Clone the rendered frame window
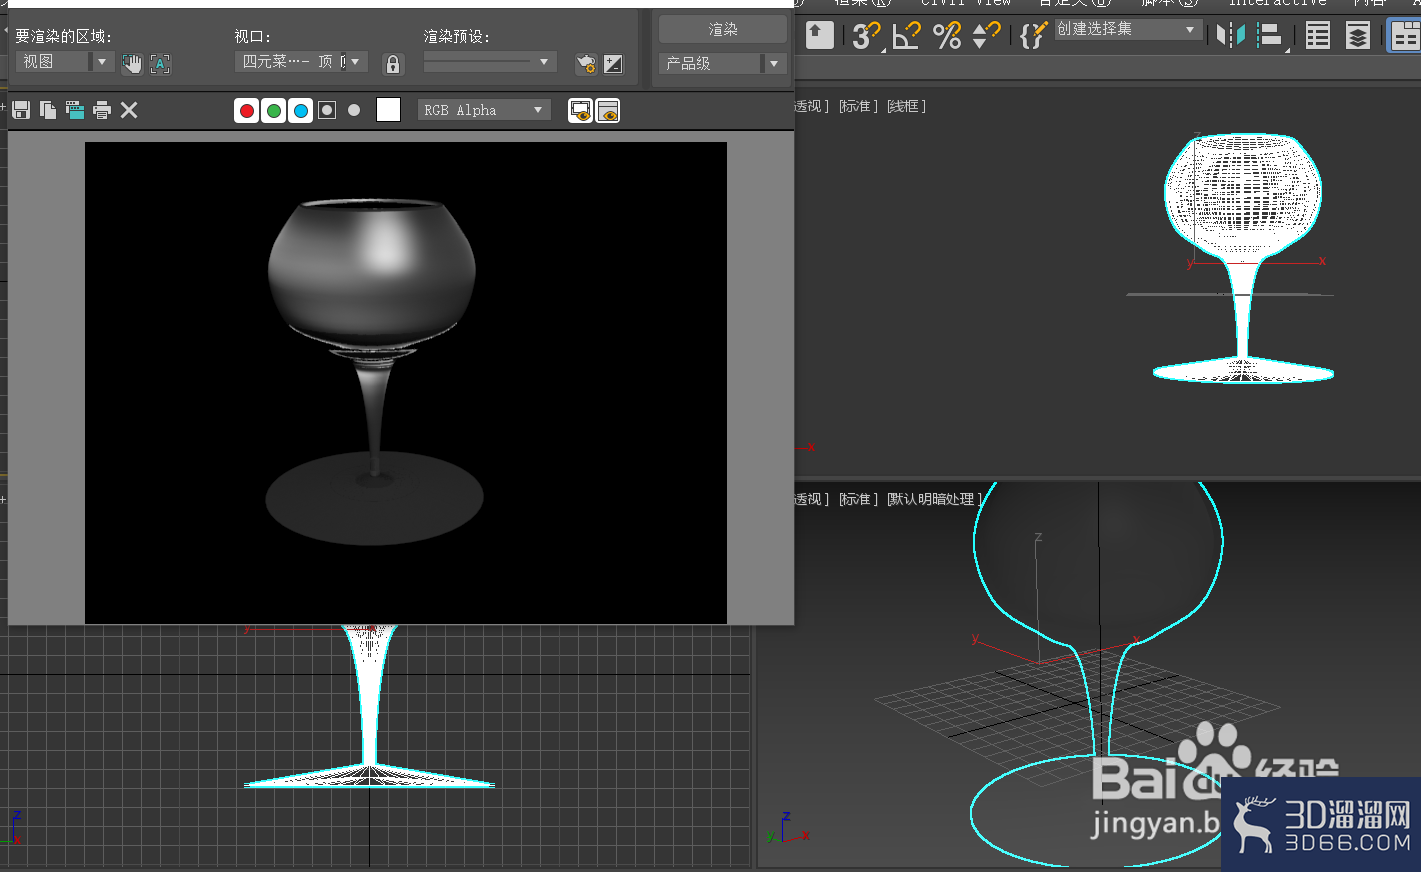 tap(75, 110)
